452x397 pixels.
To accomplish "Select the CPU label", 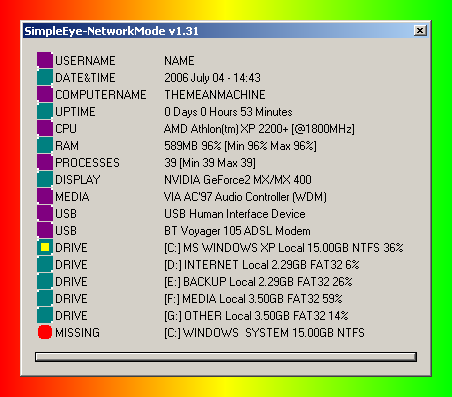I will coord(66,129).
